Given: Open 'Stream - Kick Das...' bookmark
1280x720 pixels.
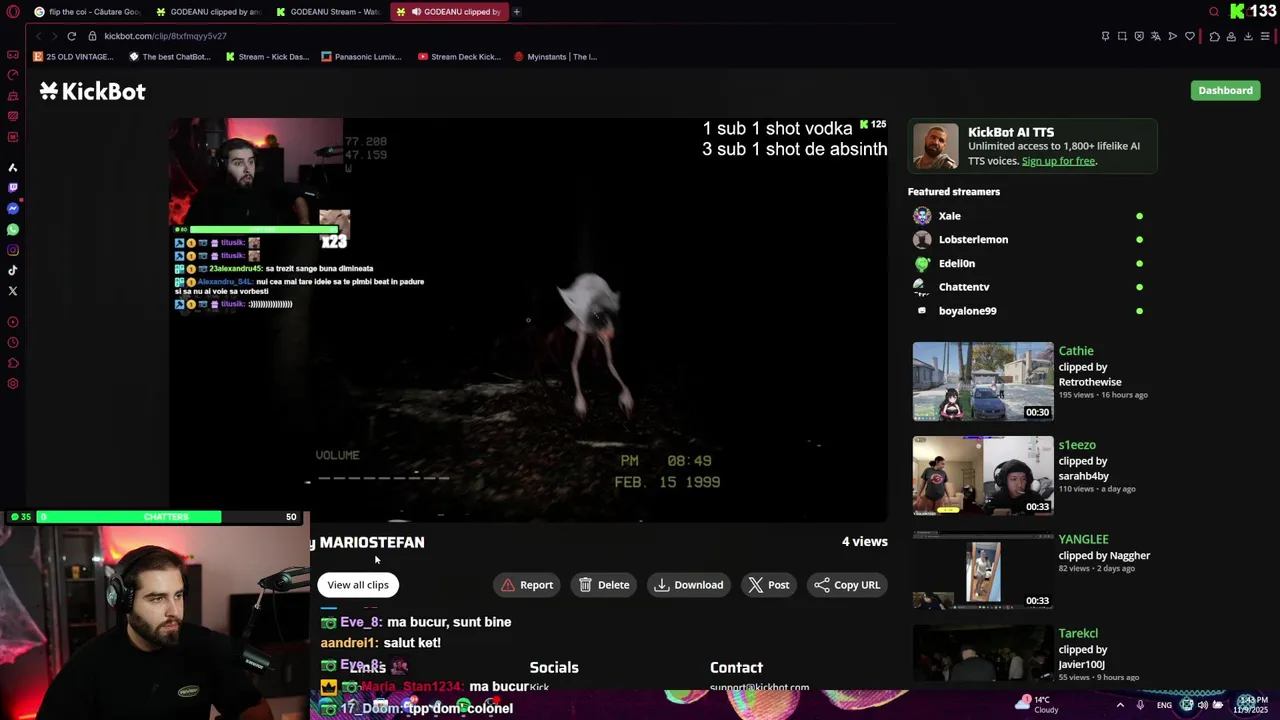Looking at the screenshot, I should (267, 57).
